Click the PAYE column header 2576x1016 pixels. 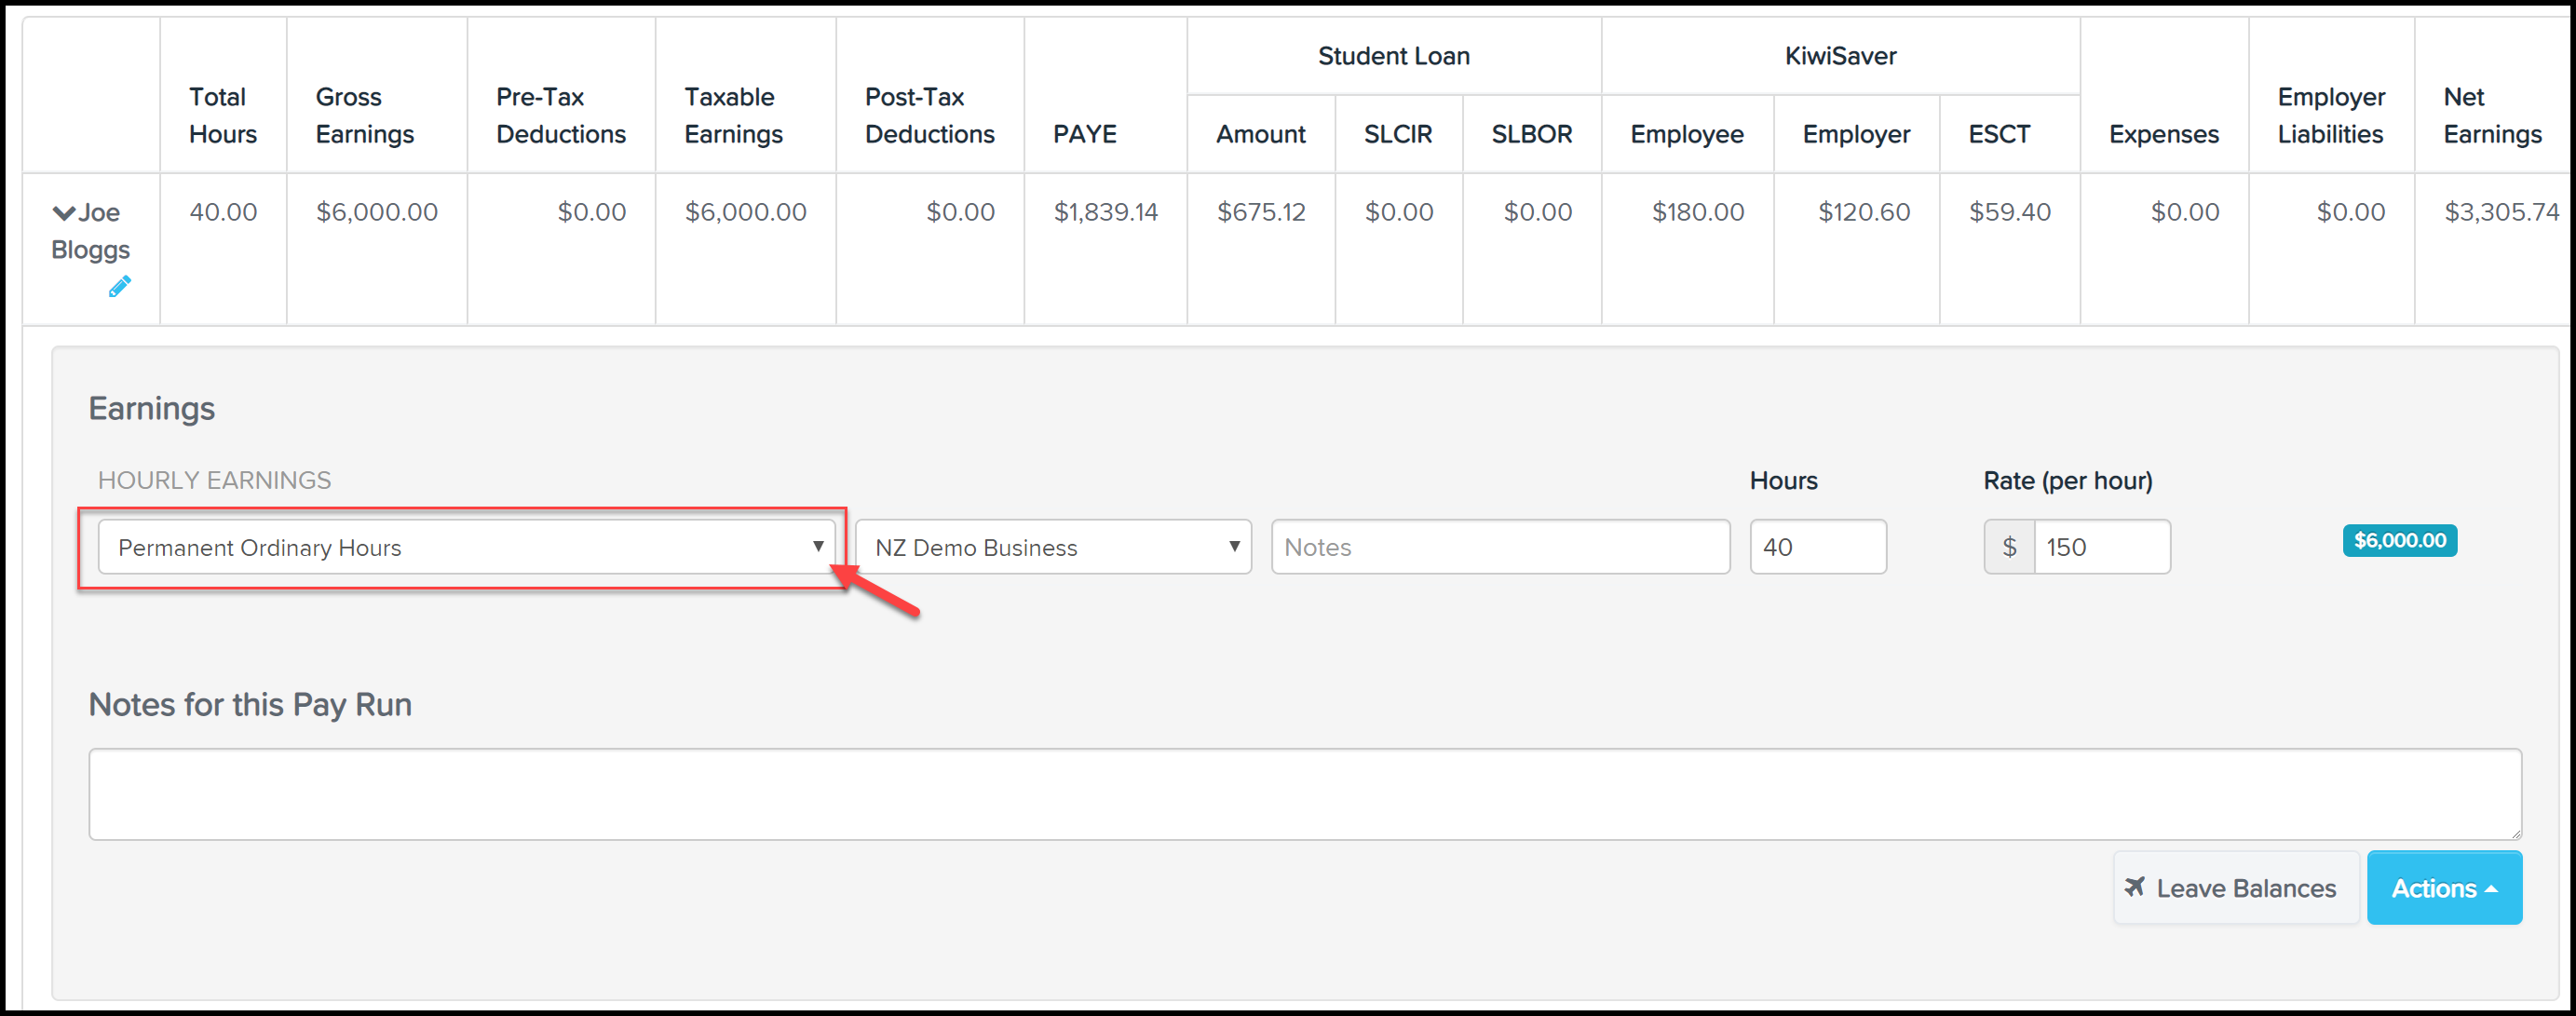click(x=1084, y=134)
